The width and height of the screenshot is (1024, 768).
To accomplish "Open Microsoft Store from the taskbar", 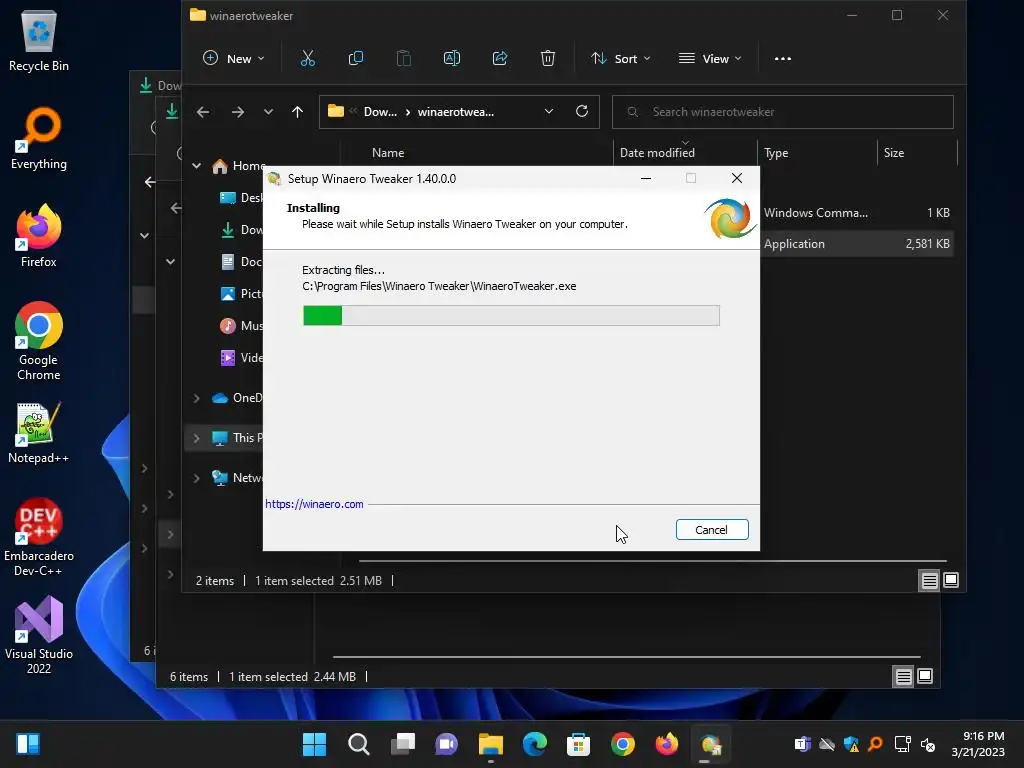I will 579,744.
